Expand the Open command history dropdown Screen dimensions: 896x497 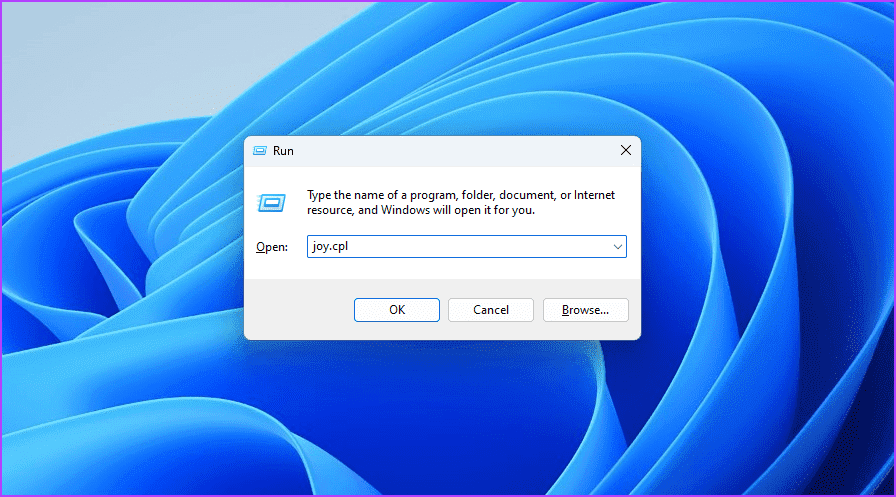coord(618,247)
